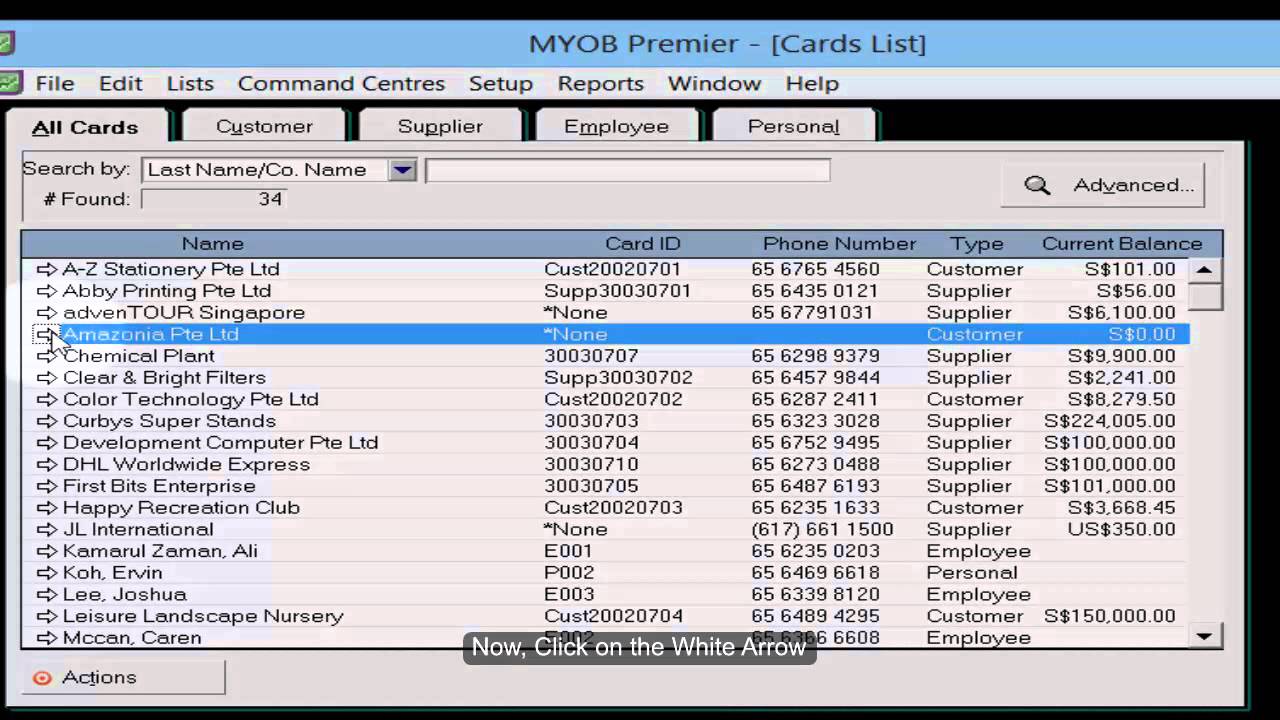Click the arrow icon beside Abby Printing Pte Ltd
This screenshot has height=720, width=1280.
pos(47,291)
